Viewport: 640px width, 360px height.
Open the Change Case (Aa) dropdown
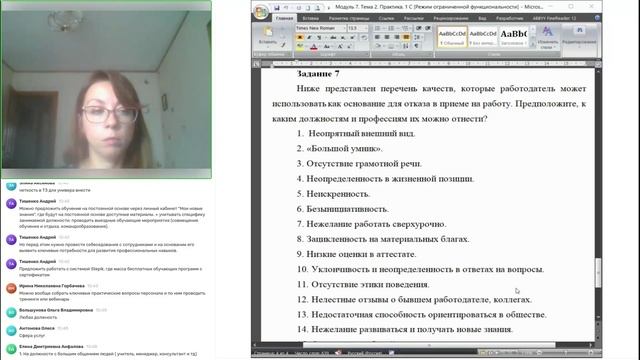pyautogui.click(x=327, y=46)
